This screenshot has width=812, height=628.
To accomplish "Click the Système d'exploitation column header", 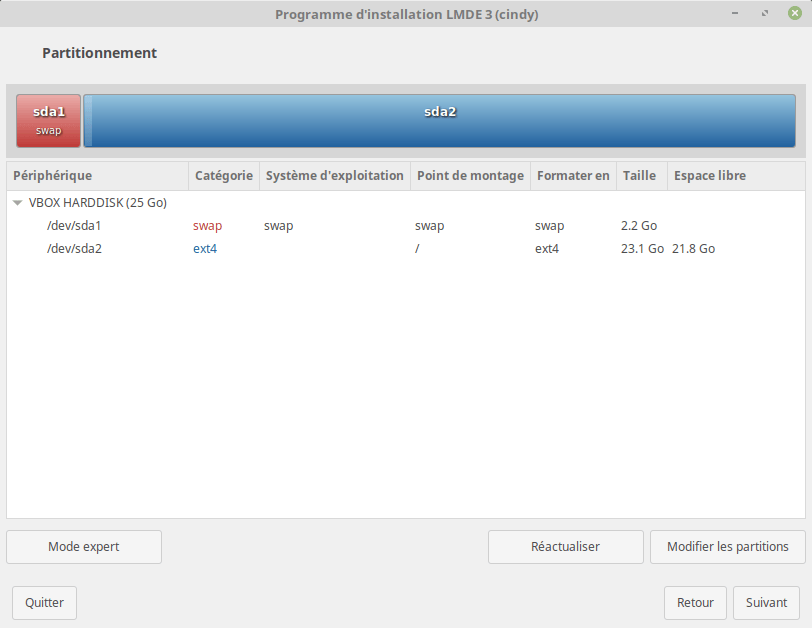I will (334, 176).
